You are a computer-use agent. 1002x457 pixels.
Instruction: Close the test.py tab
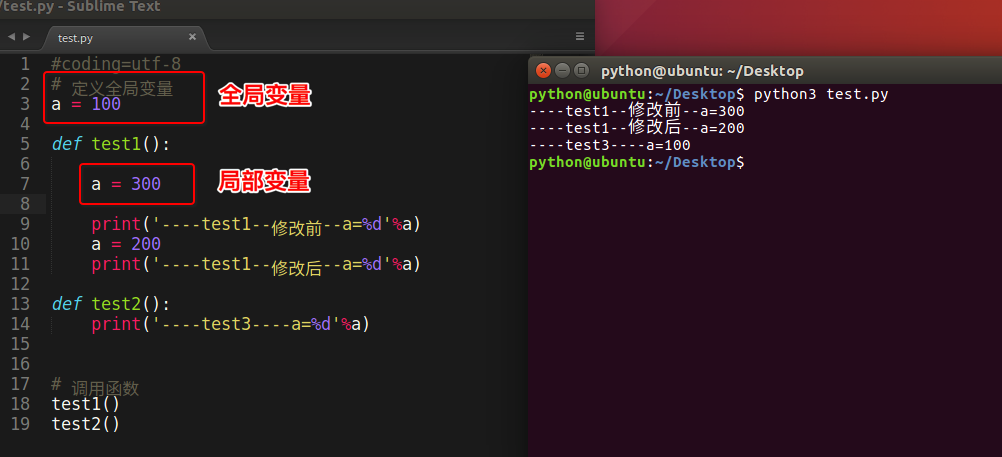(x=192, y=37)
